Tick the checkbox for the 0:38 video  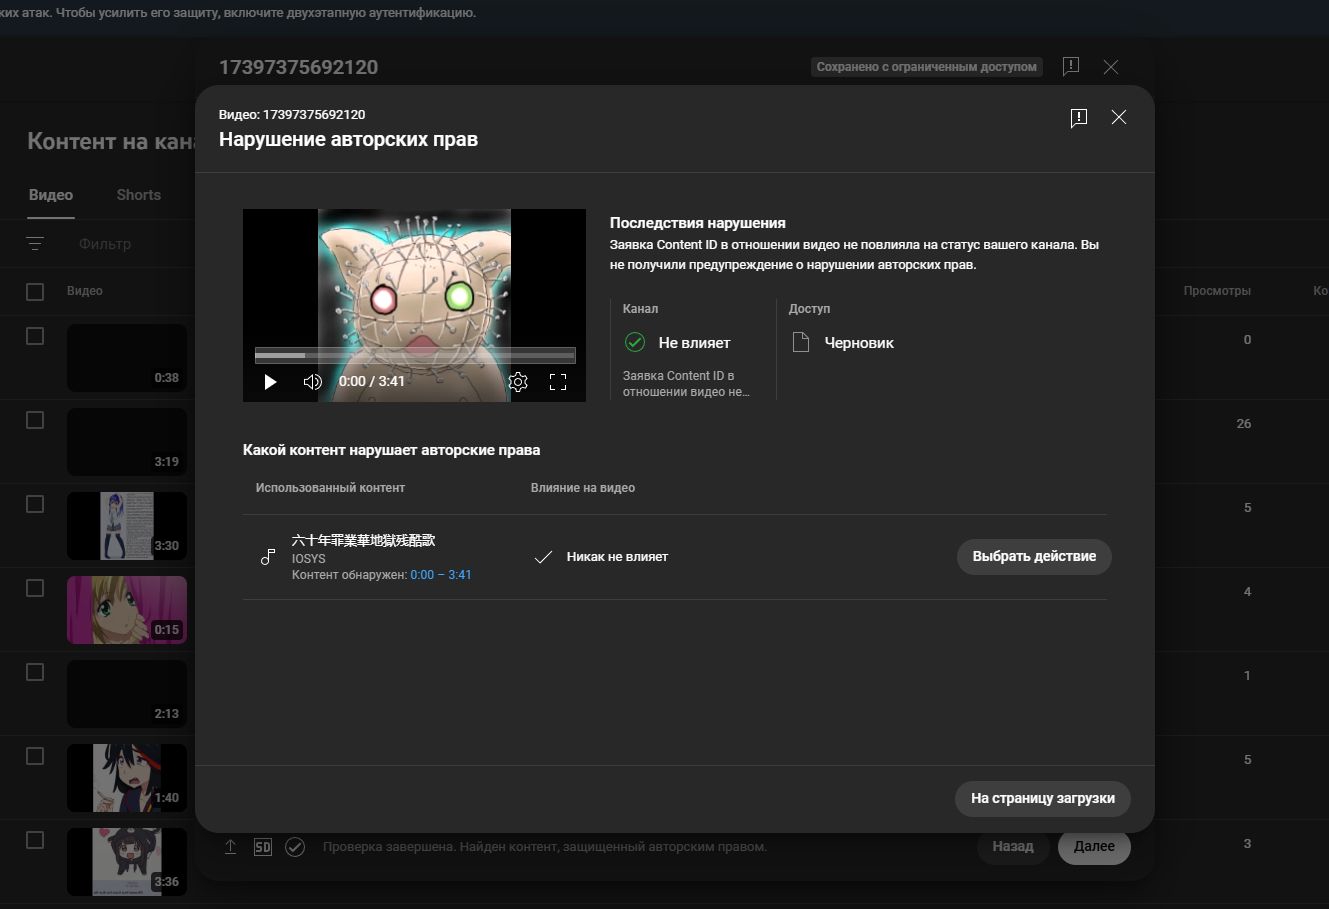(35, 336)
